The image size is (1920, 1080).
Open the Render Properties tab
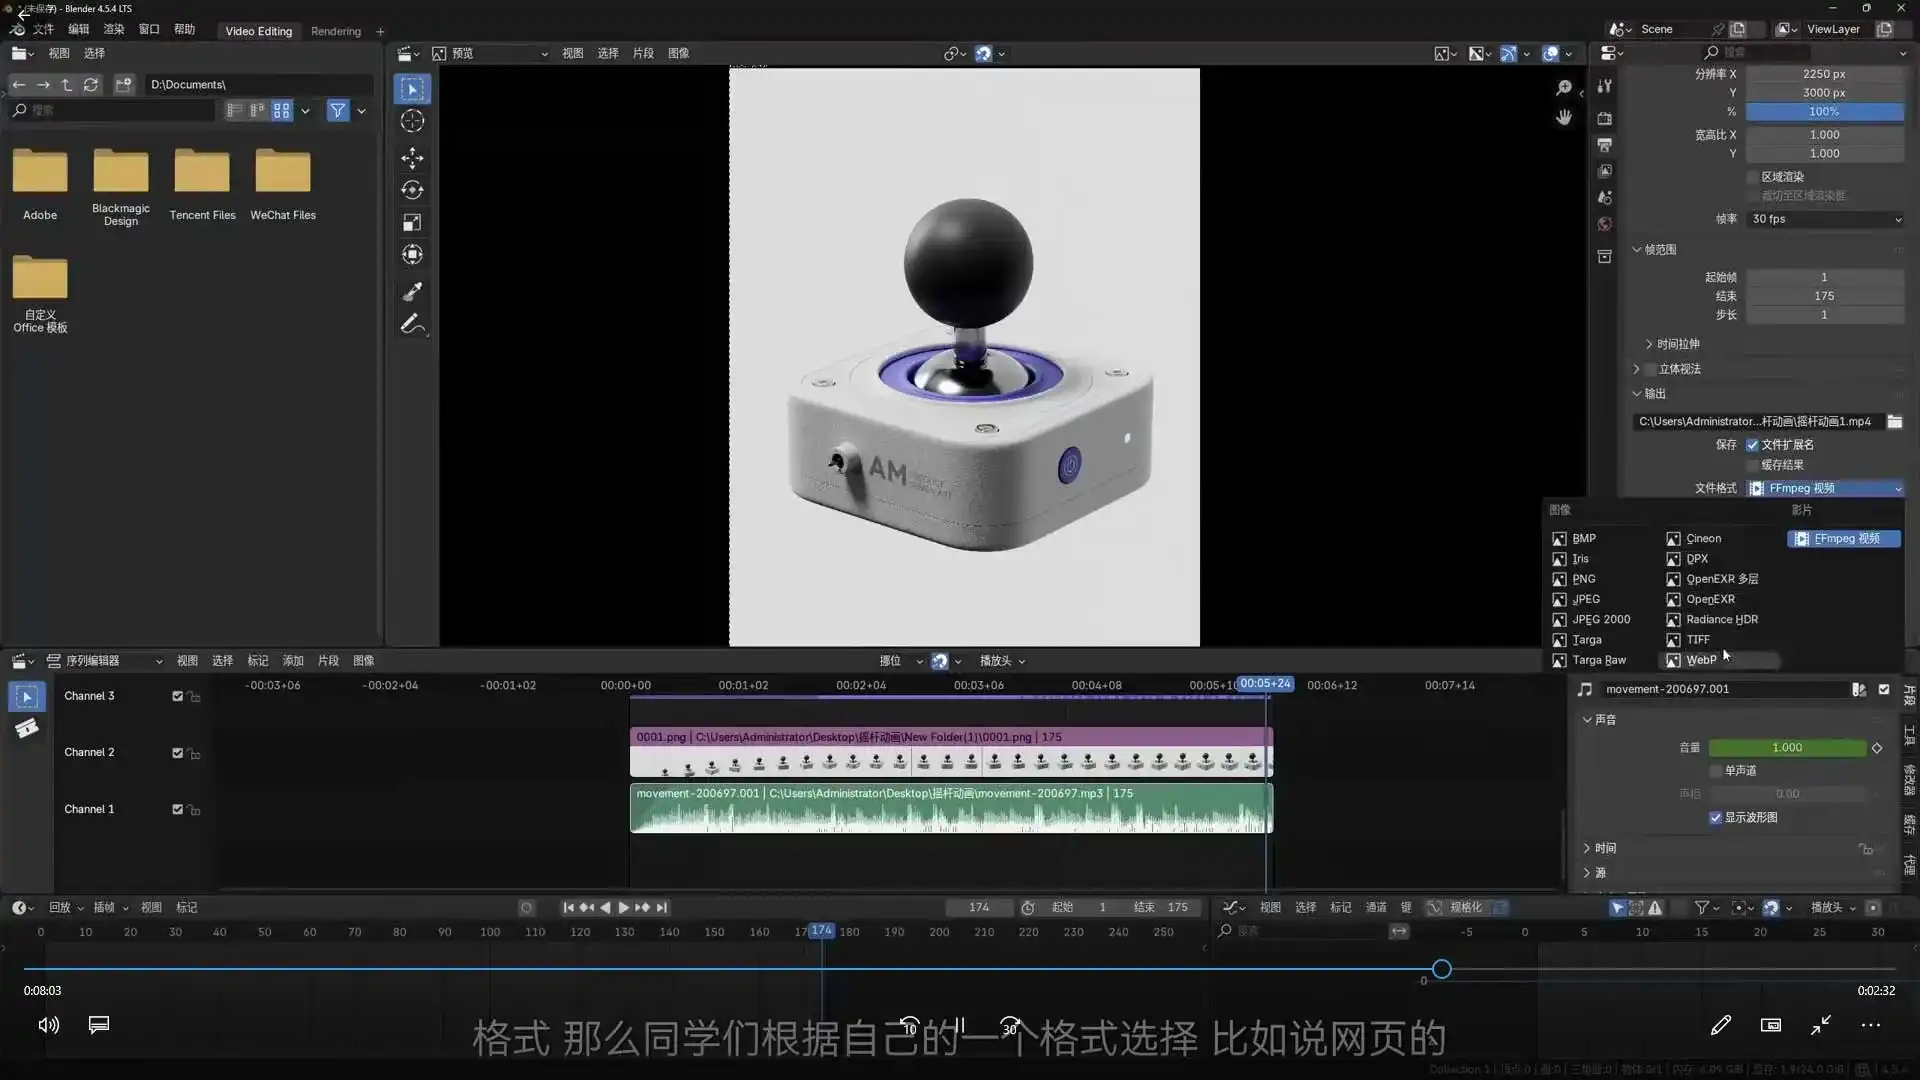coord(1605,117)
